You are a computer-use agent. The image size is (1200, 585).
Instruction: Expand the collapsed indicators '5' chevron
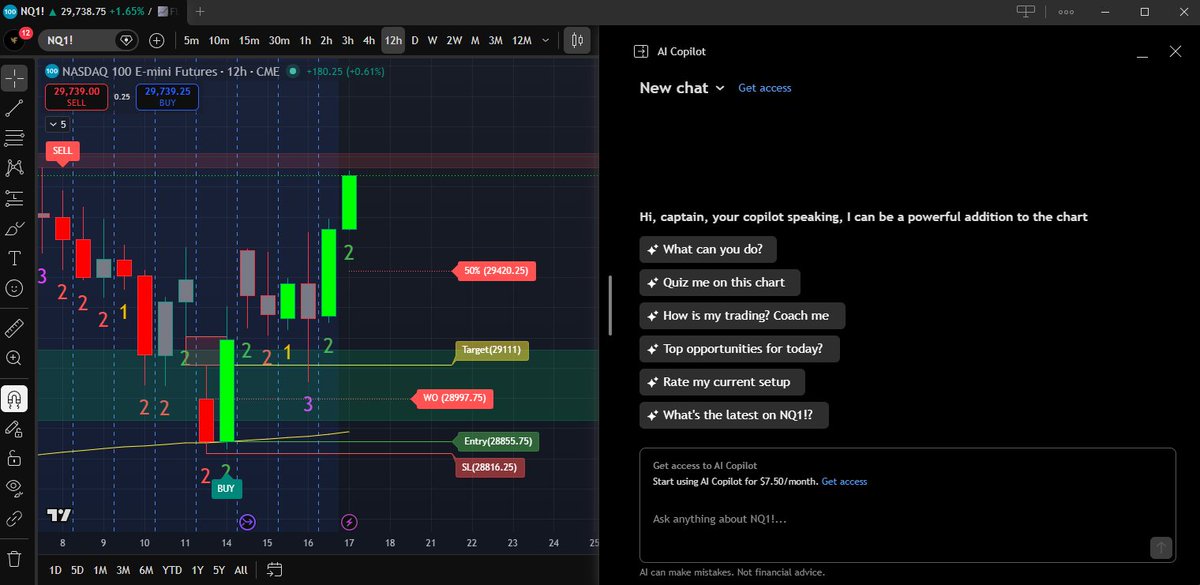point(57,125)
